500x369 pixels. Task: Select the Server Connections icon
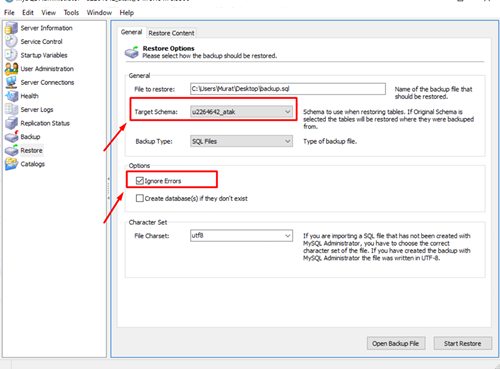tap(11, 82)
